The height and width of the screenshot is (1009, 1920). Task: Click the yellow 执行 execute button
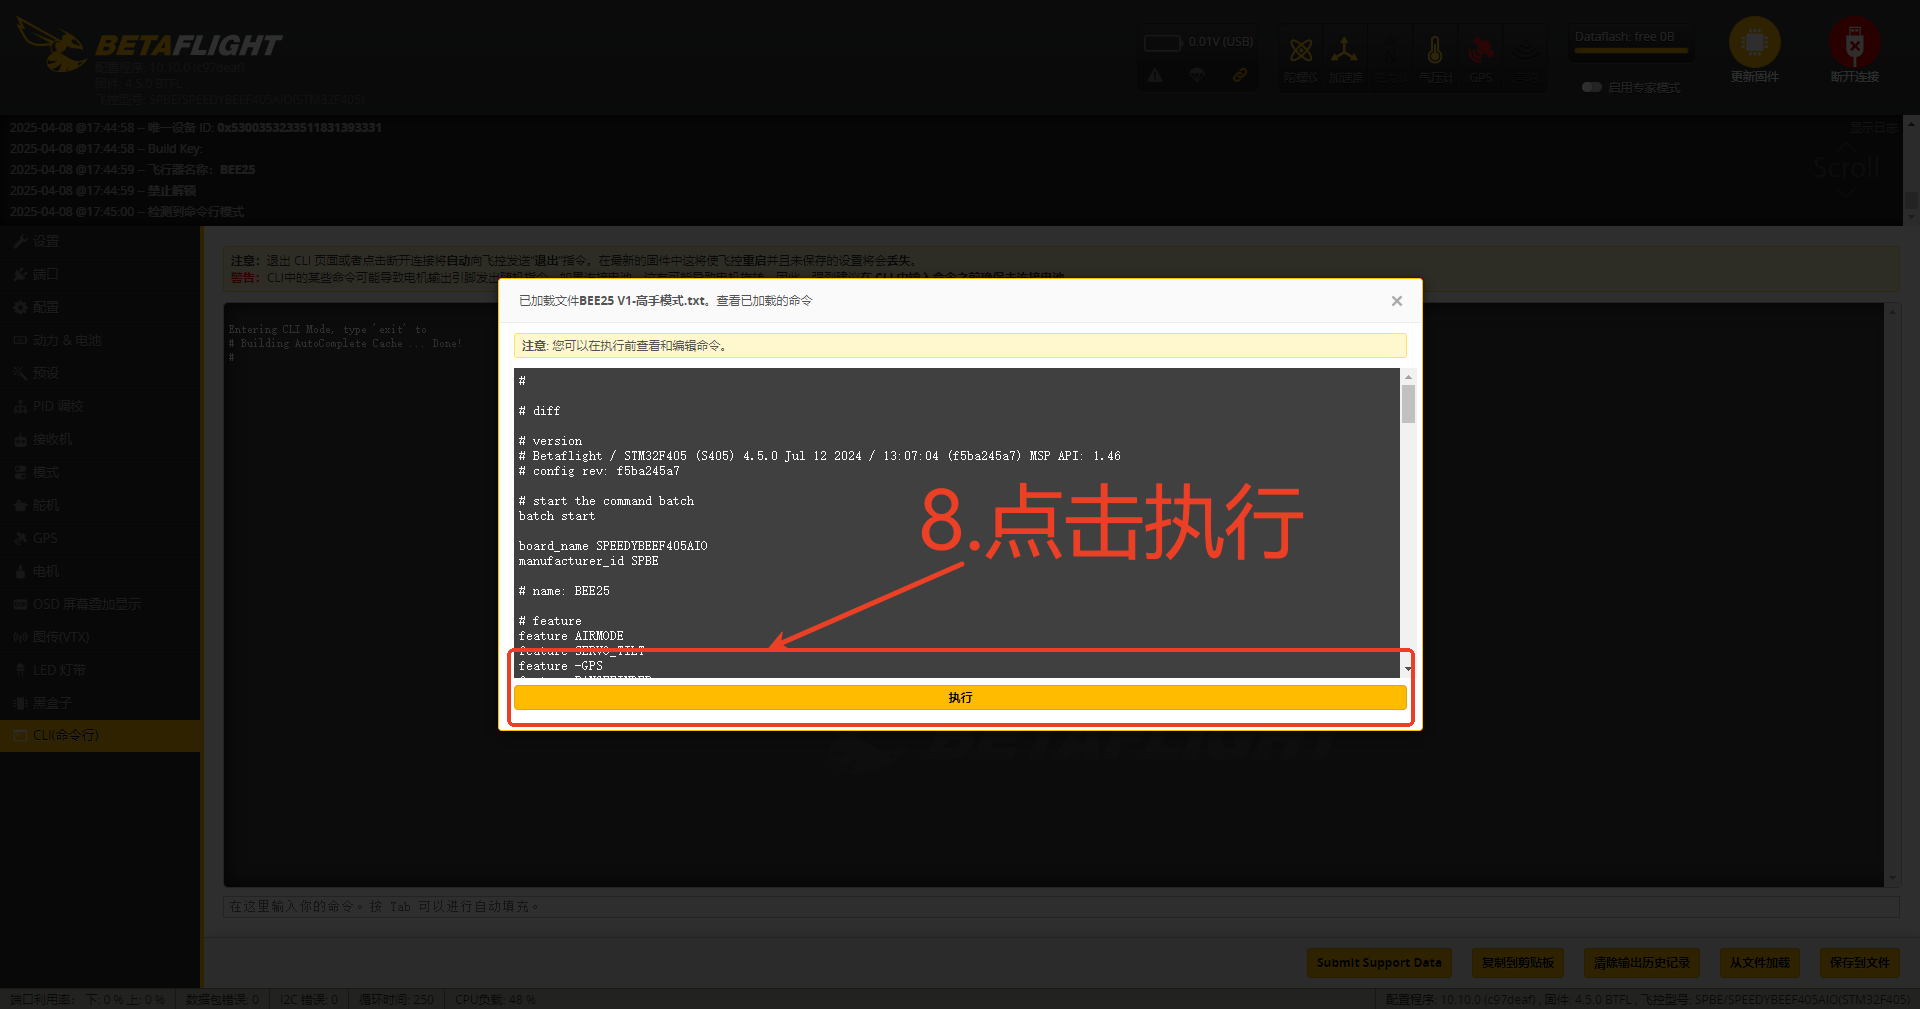pos(960,698)
